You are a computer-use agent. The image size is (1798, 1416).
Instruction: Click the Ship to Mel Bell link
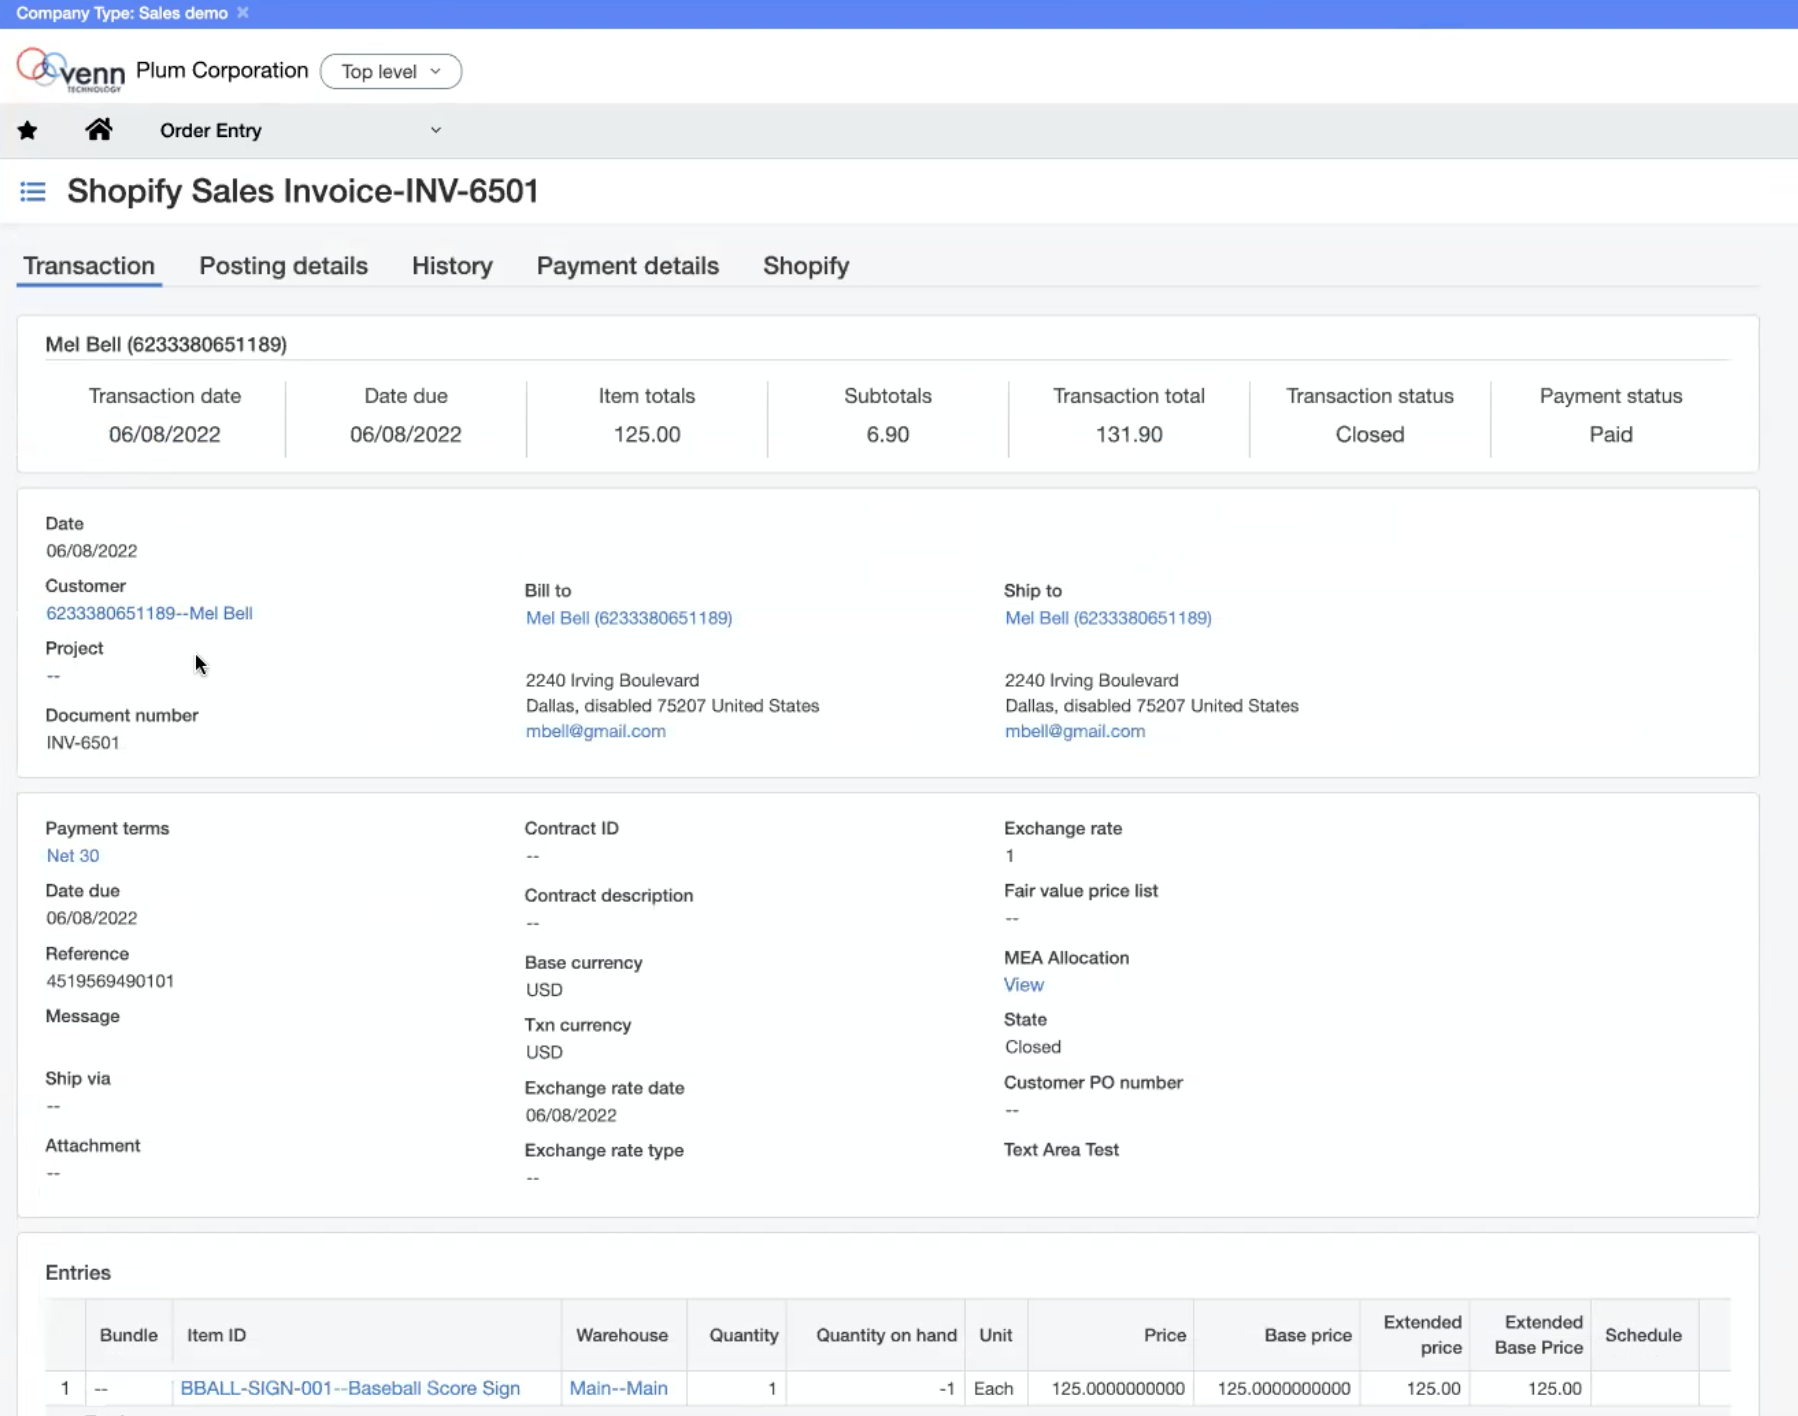pyautogui.click(x=1108, y=618)
